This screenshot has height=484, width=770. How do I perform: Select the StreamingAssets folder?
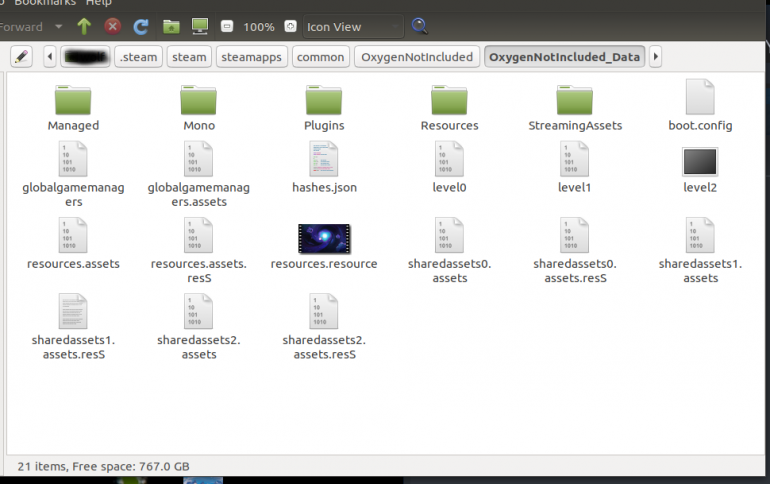[x=575, y=108]
